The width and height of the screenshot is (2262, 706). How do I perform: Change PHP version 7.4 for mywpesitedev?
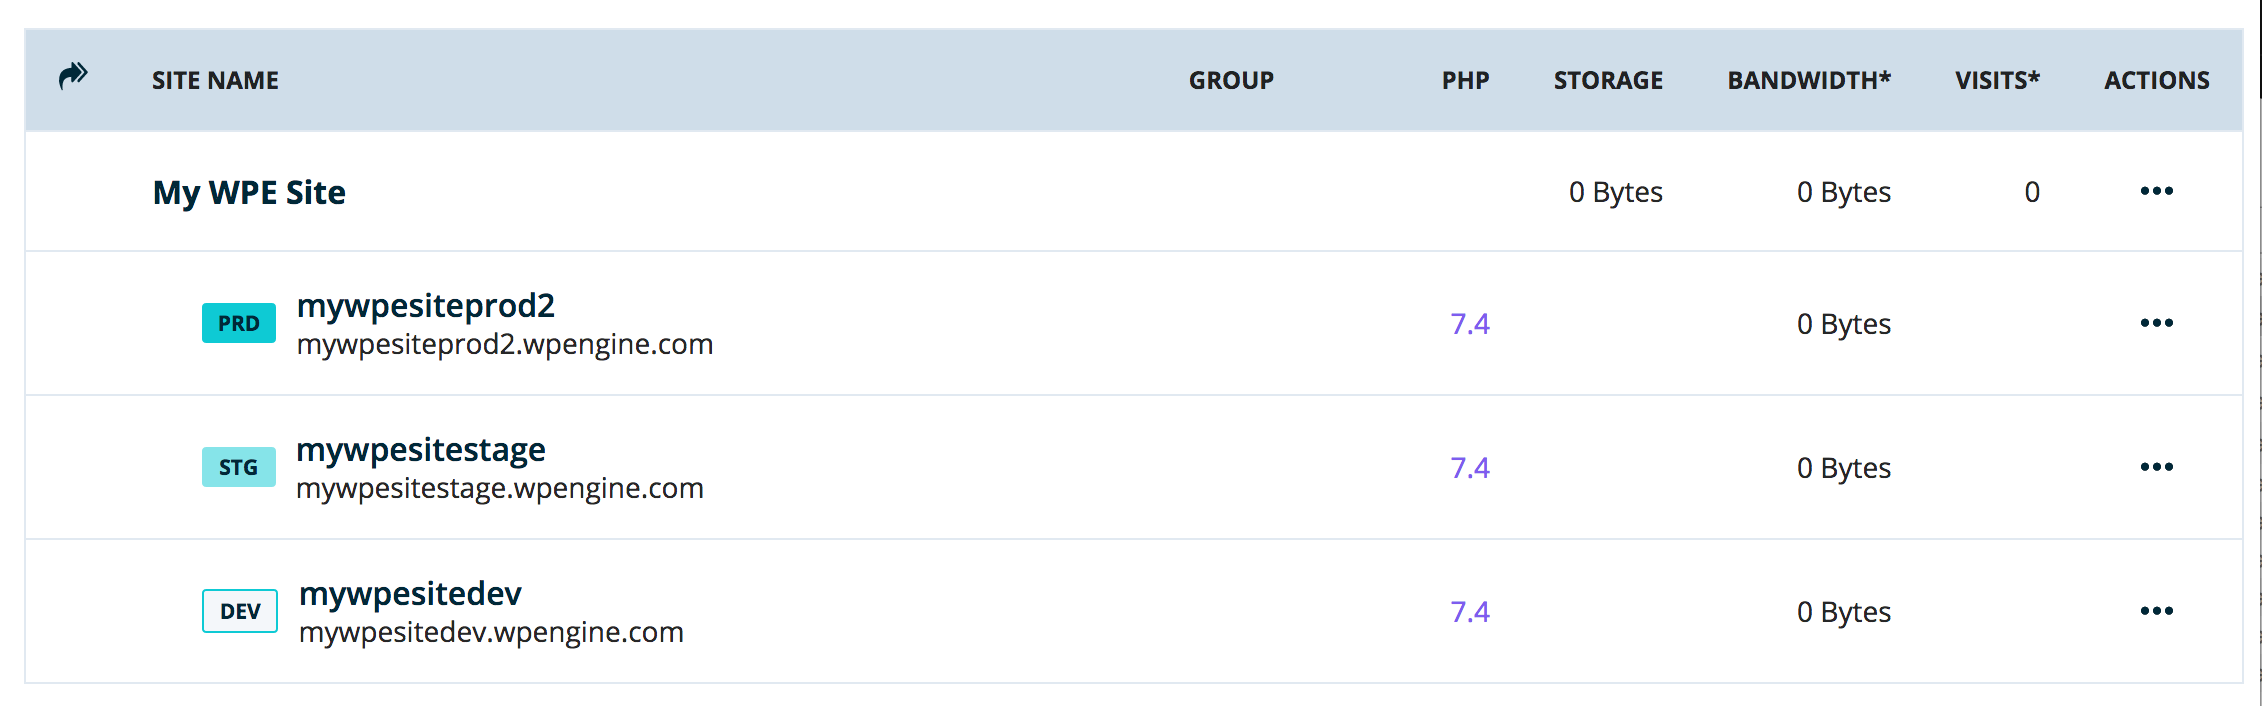point(1470,612)
